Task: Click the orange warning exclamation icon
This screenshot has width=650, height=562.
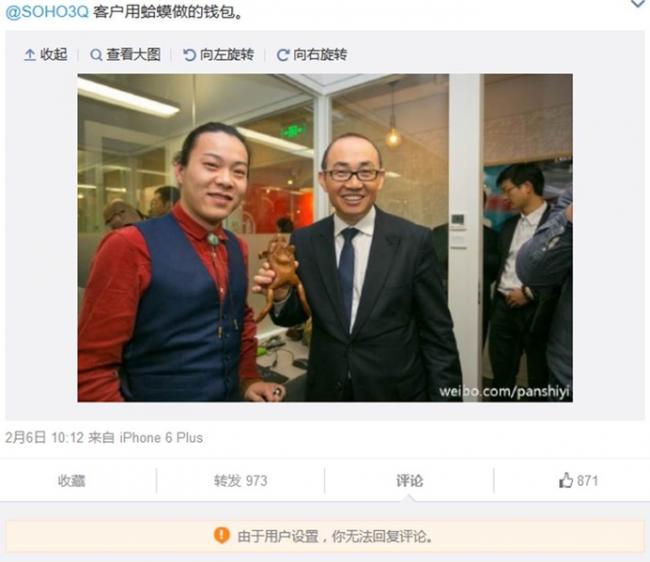Action: (x=222, y=535)
